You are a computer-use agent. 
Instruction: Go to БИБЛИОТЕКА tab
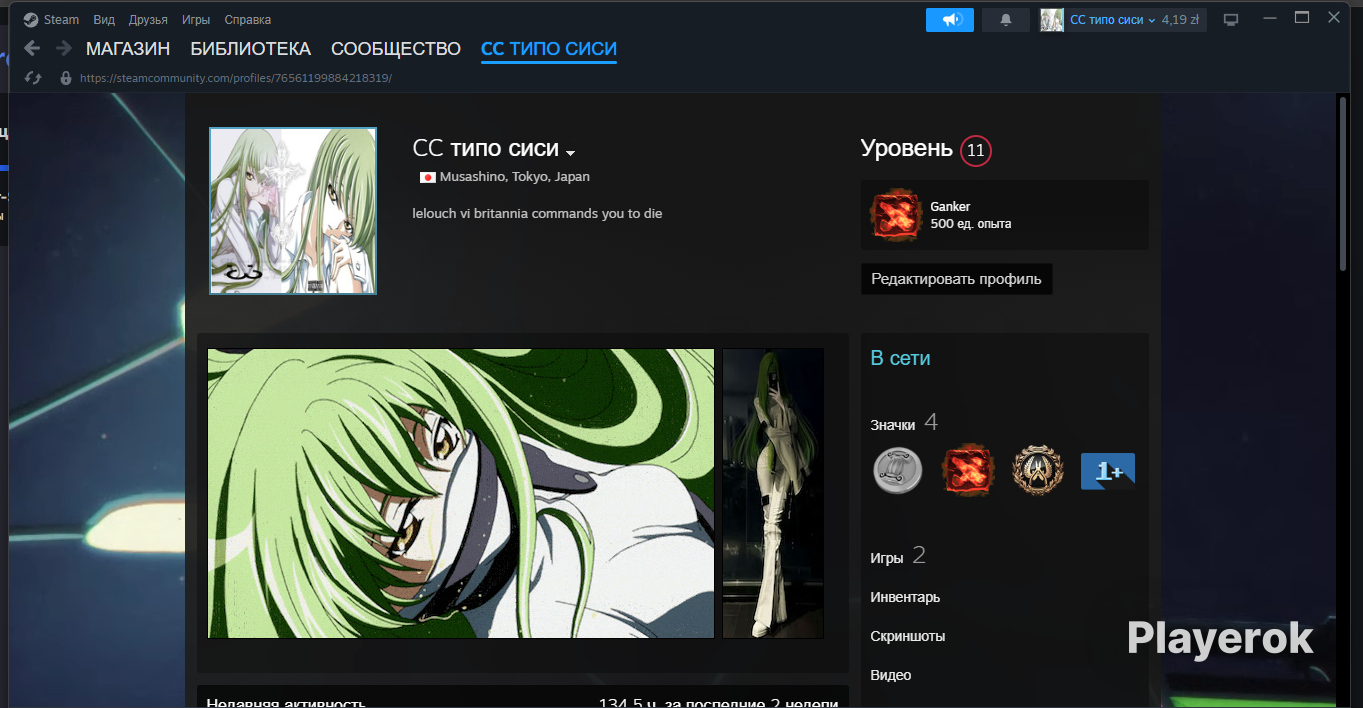[x=251, y=49]
